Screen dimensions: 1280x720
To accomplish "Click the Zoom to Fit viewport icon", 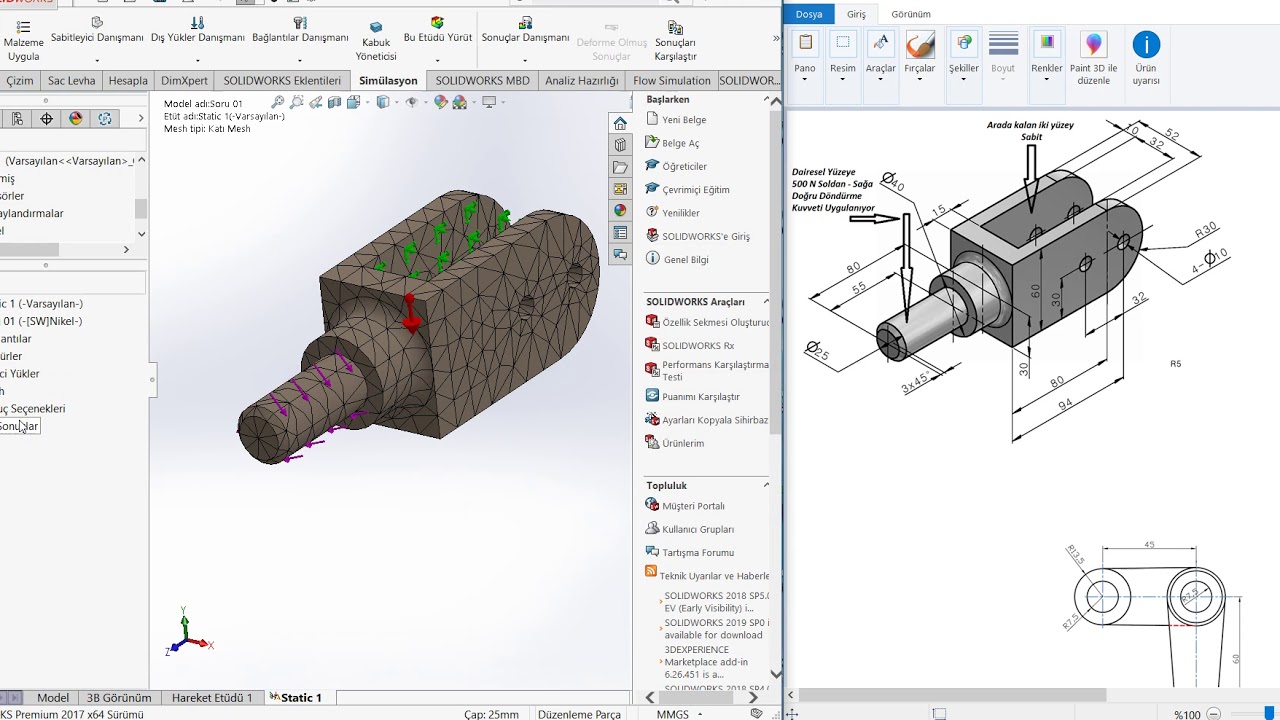I will click(x=278, y=102).
